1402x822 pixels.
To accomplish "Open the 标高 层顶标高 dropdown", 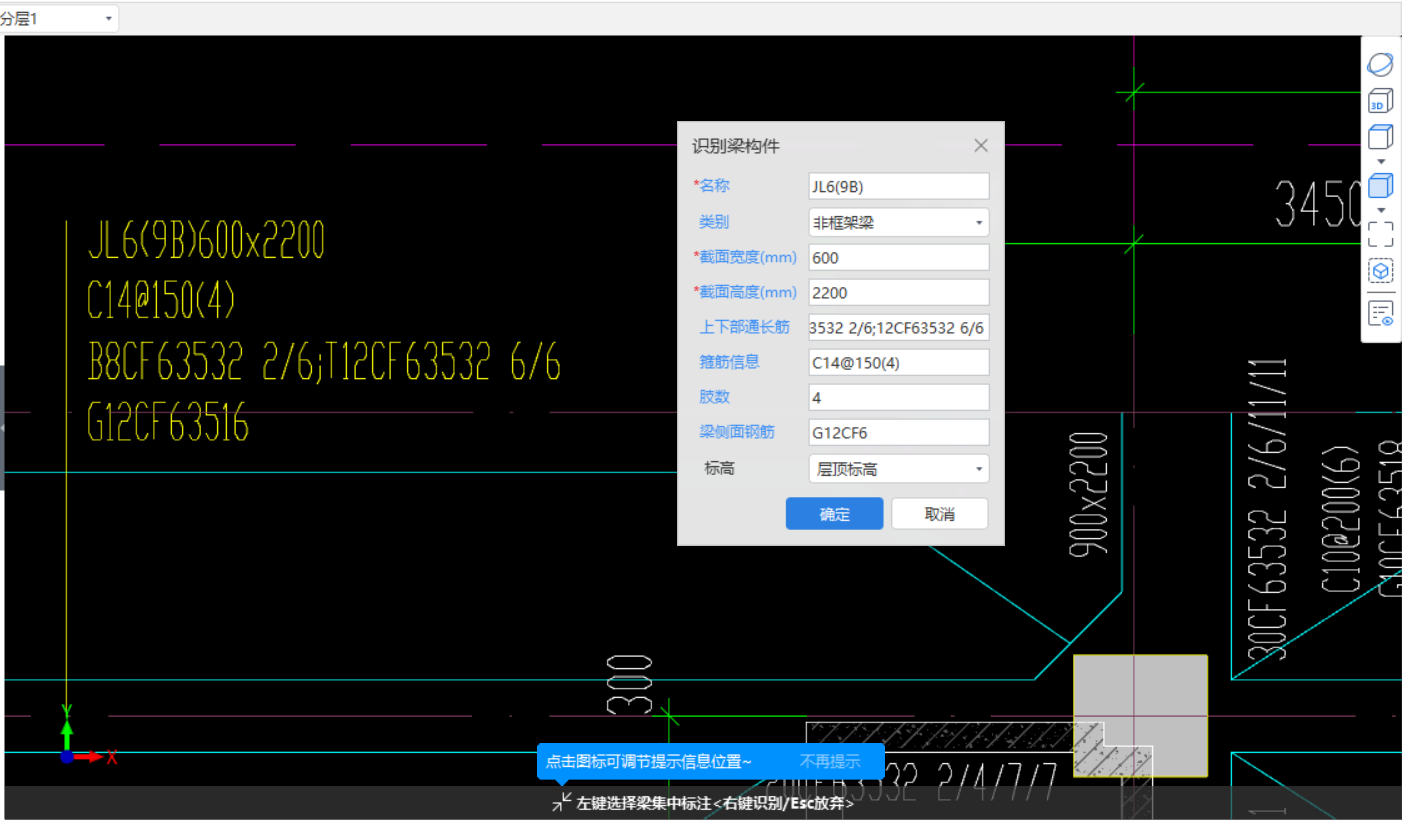I will point(899,468).
